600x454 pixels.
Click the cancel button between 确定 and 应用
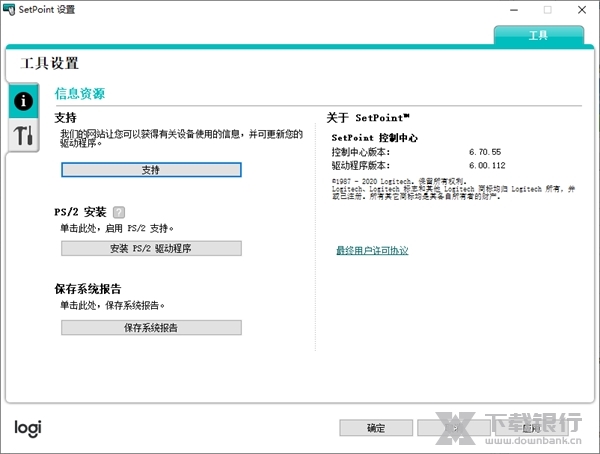(x=453, y=428)
